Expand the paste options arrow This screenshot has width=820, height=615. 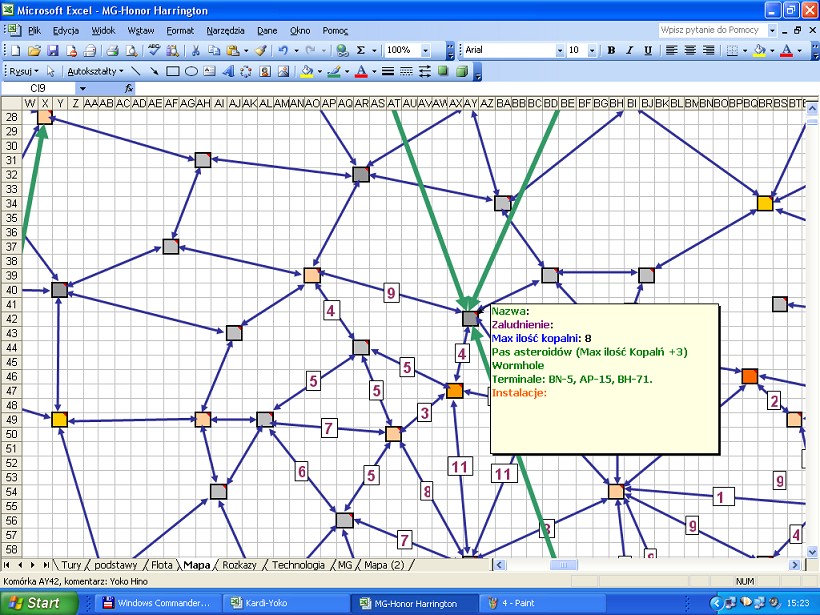point(246,51)
